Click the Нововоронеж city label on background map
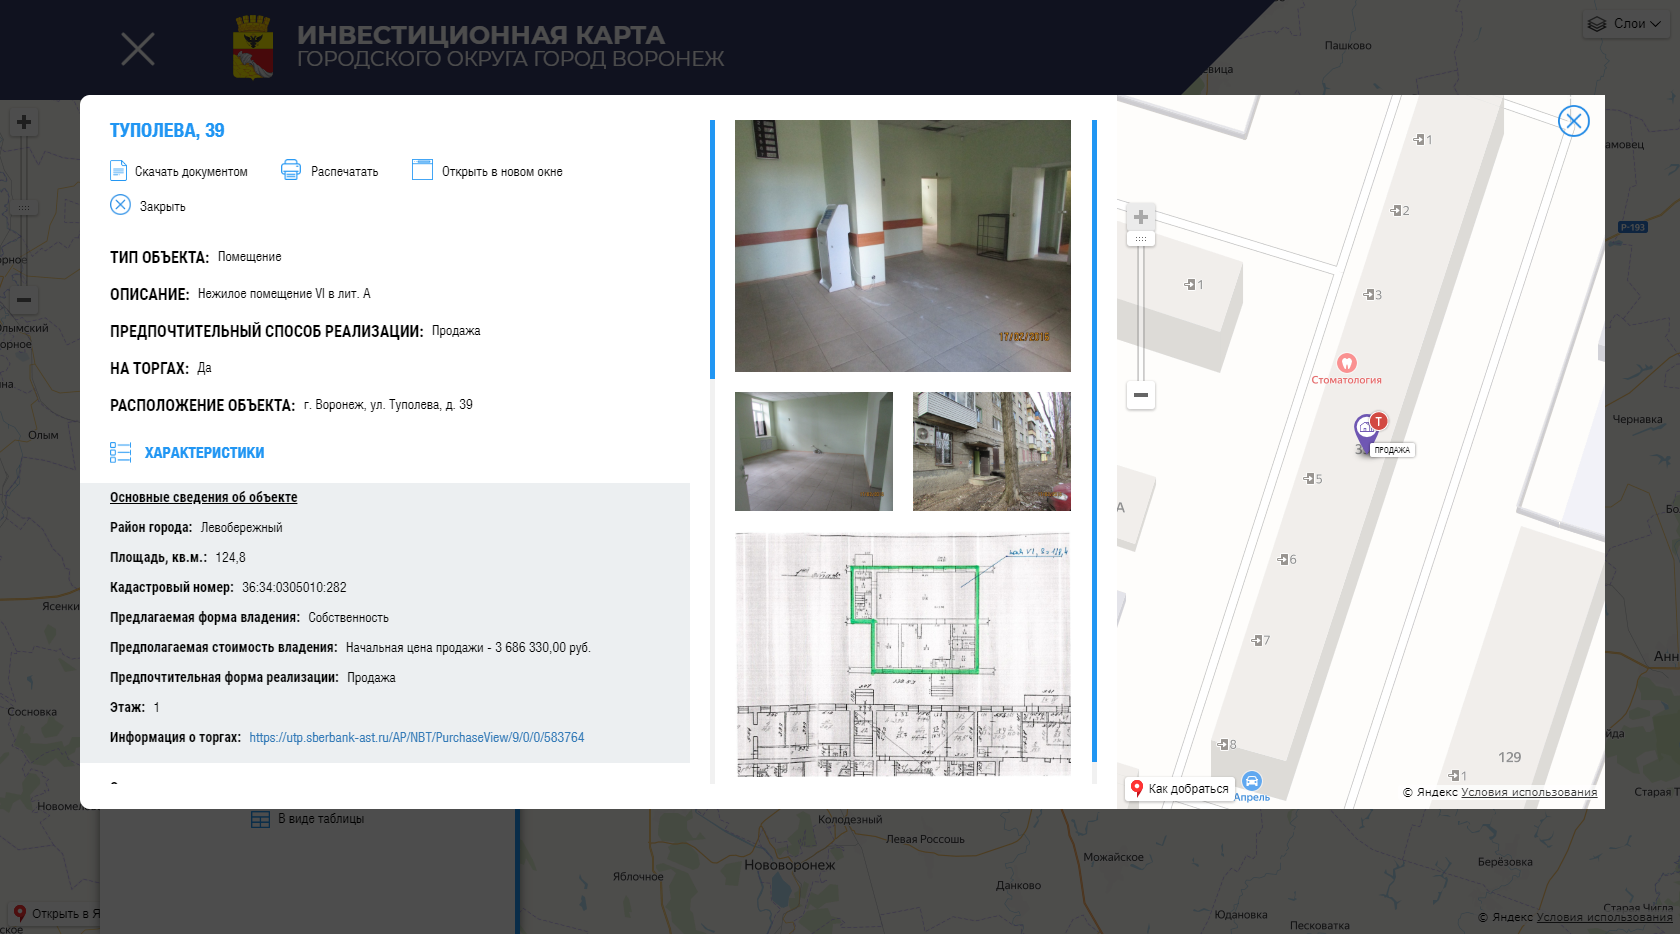Viewport: 1680px width, 934px height. [789, 866]
